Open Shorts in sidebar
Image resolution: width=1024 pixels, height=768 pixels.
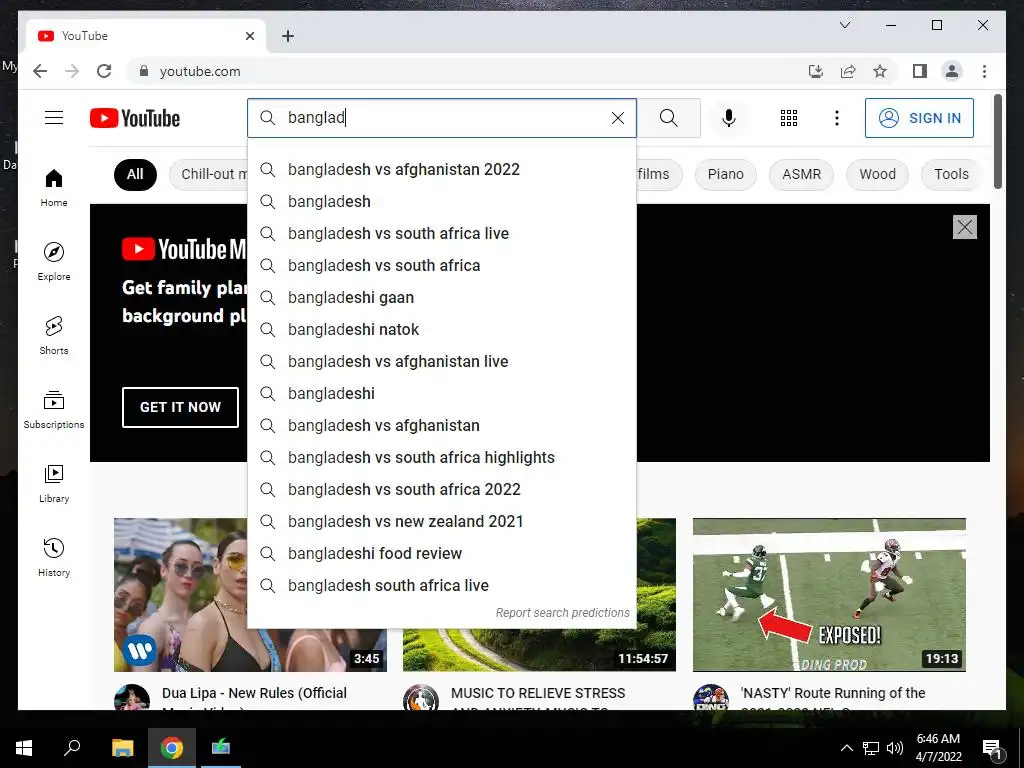54,335
